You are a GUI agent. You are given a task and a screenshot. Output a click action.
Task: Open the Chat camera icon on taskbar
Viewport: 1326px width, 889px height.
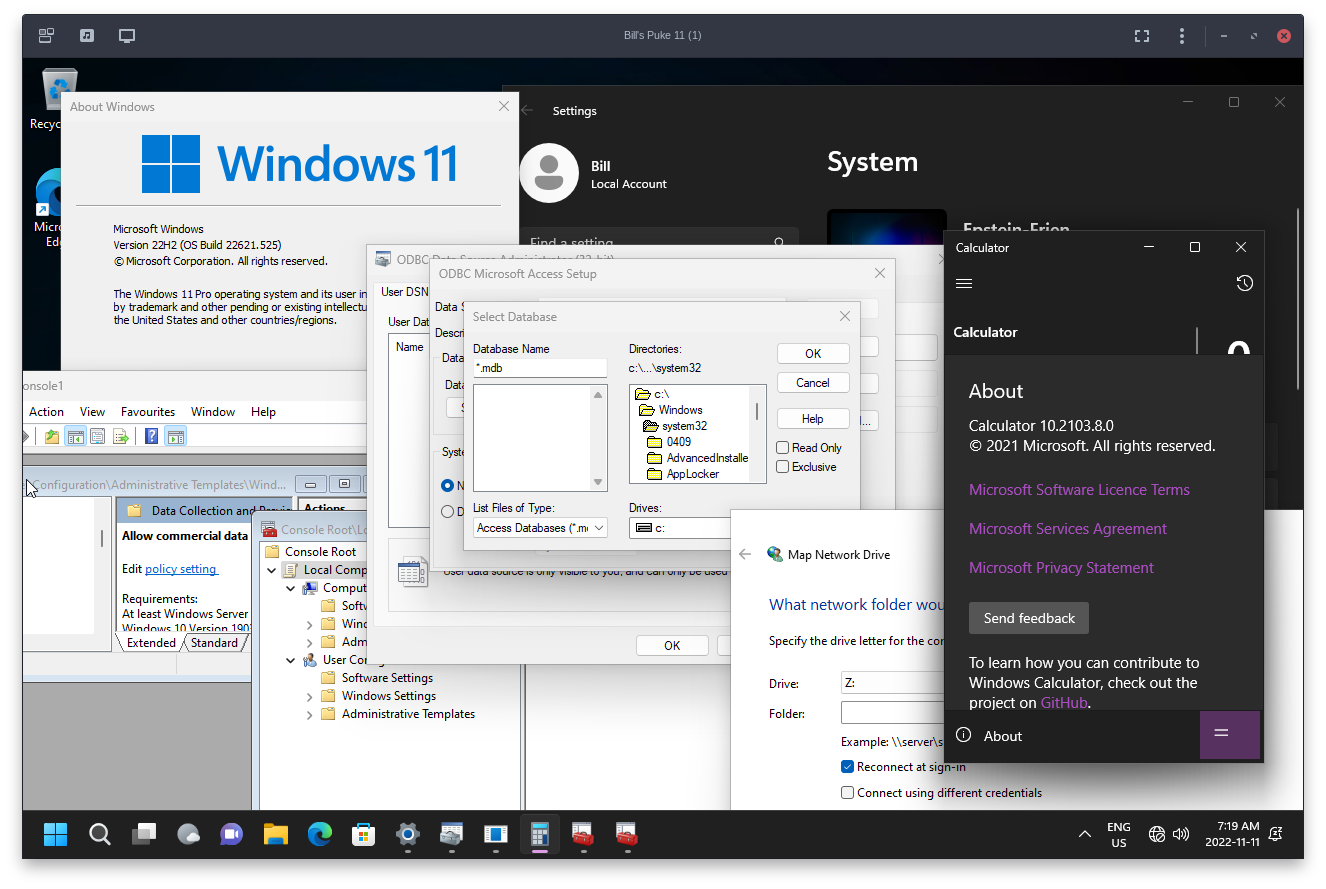(232, 833)
